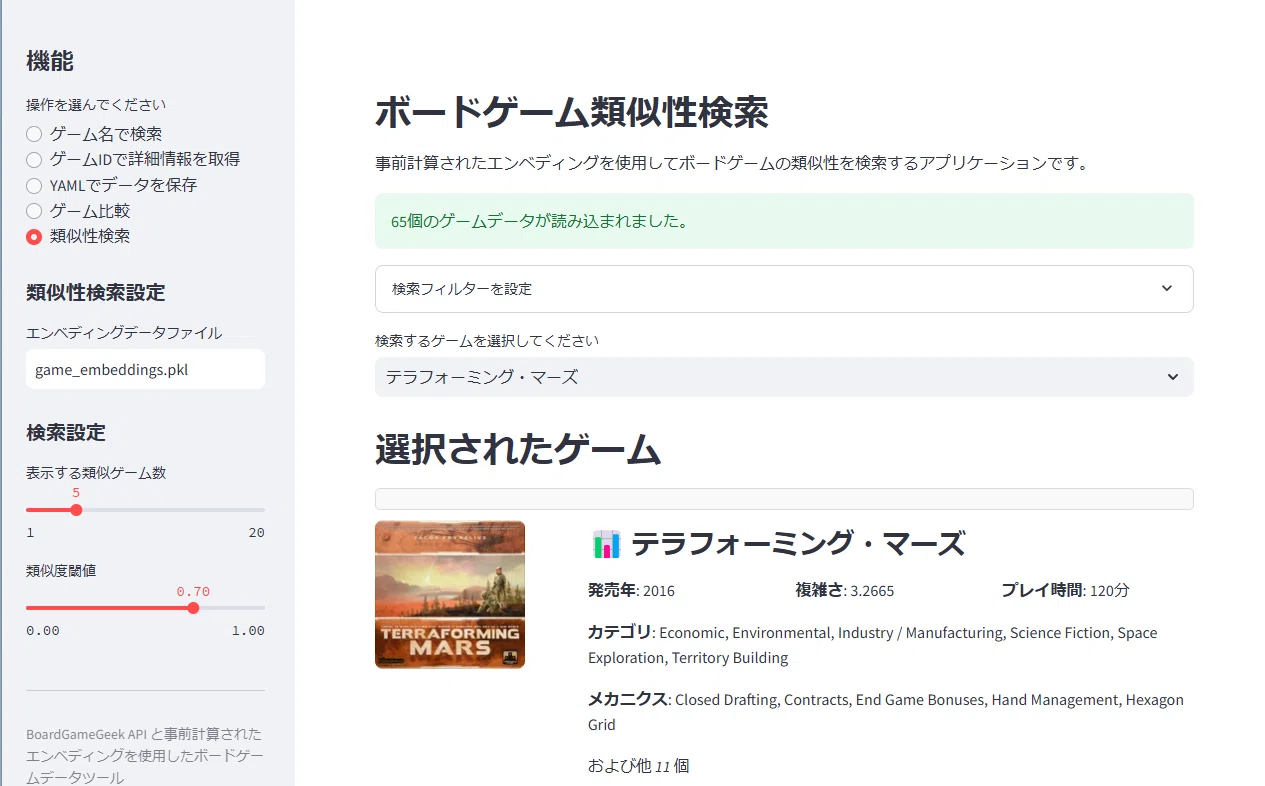Click the arrow icon of the game selection box

[1174, 377]
